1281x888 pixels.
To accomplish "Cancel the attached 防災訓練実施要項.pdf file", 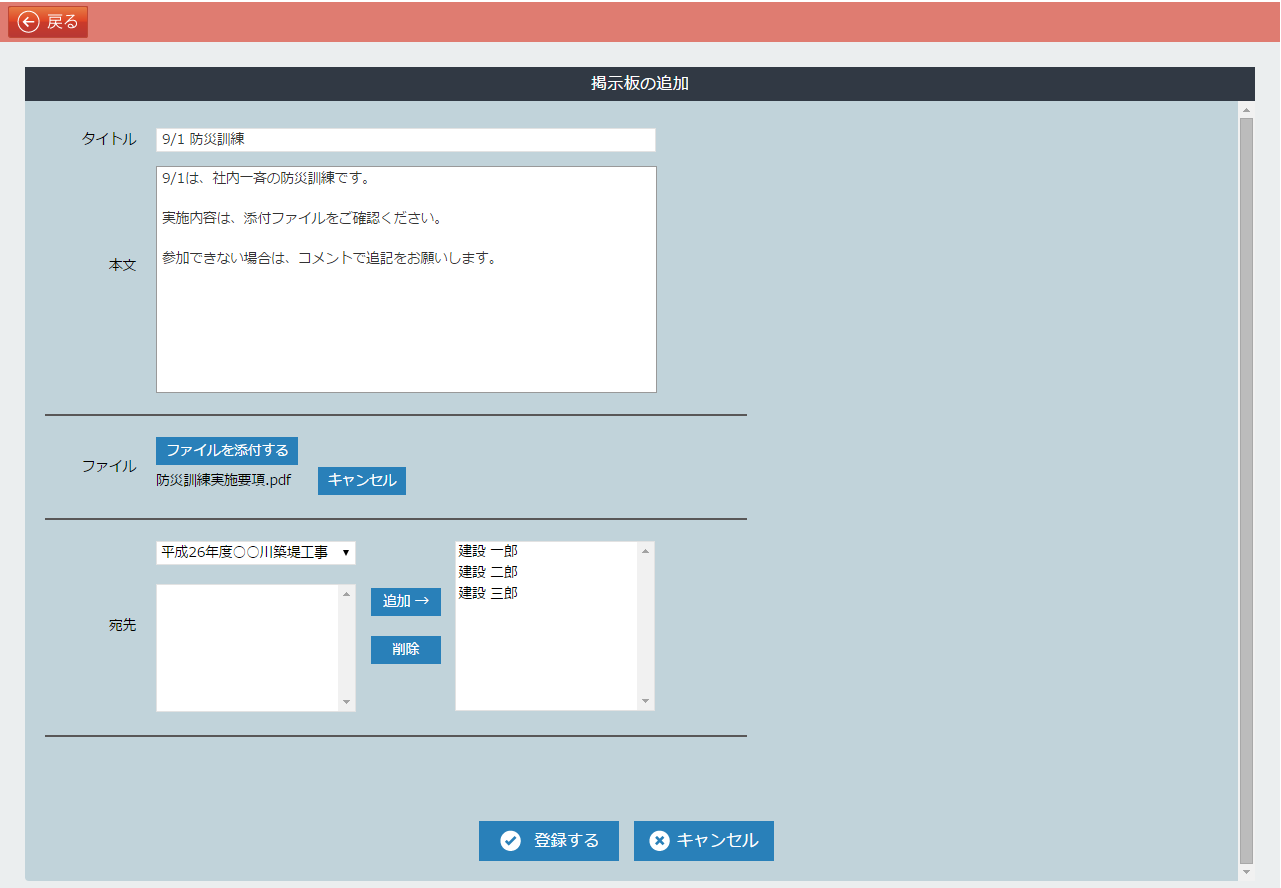I will click(362, 481).
